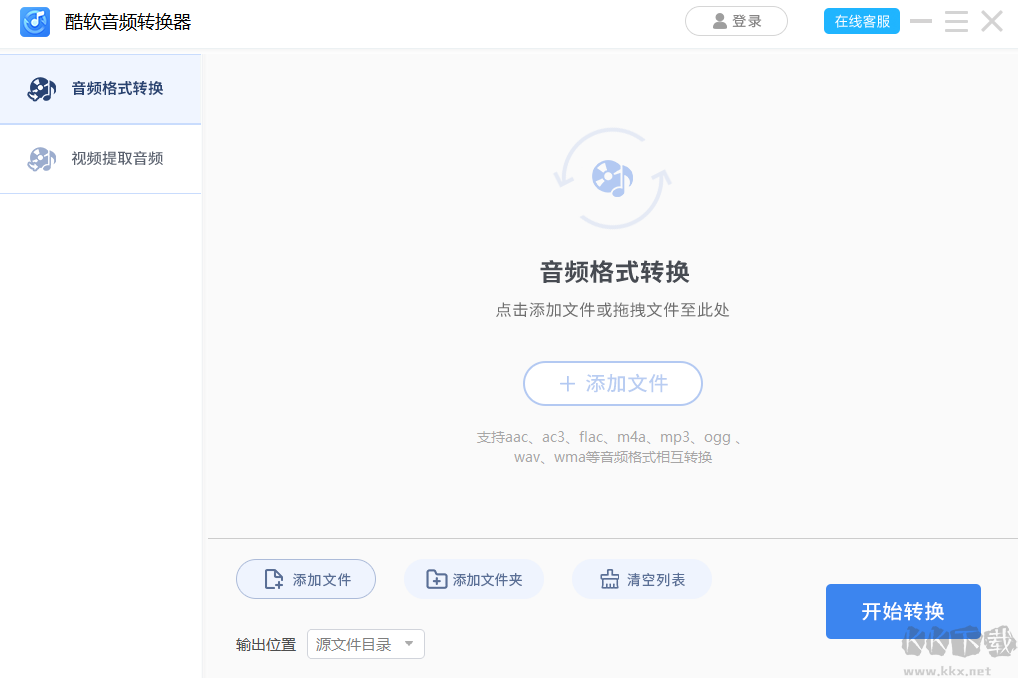Select the 音频格式转换 sidebar icon

pyautogui.click(x=41, y=88)
